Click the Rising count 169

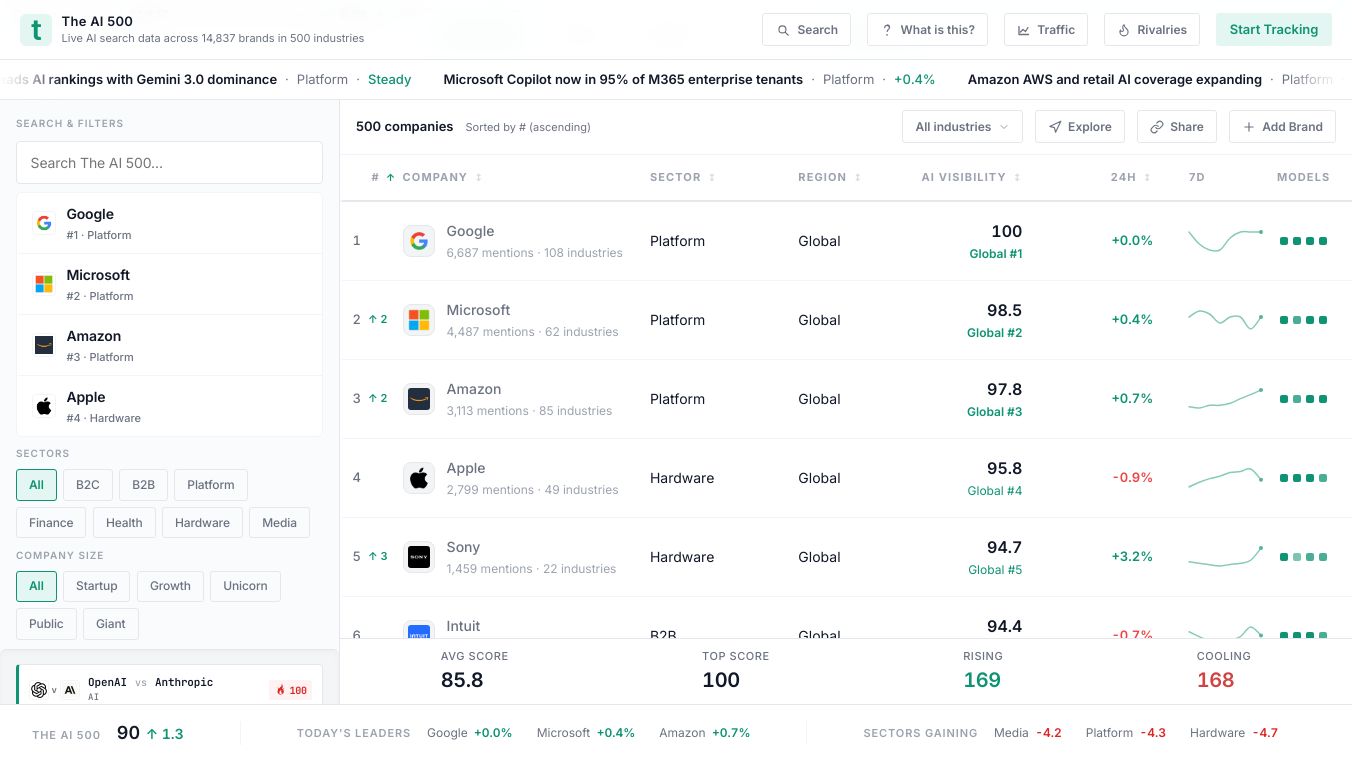982,680
